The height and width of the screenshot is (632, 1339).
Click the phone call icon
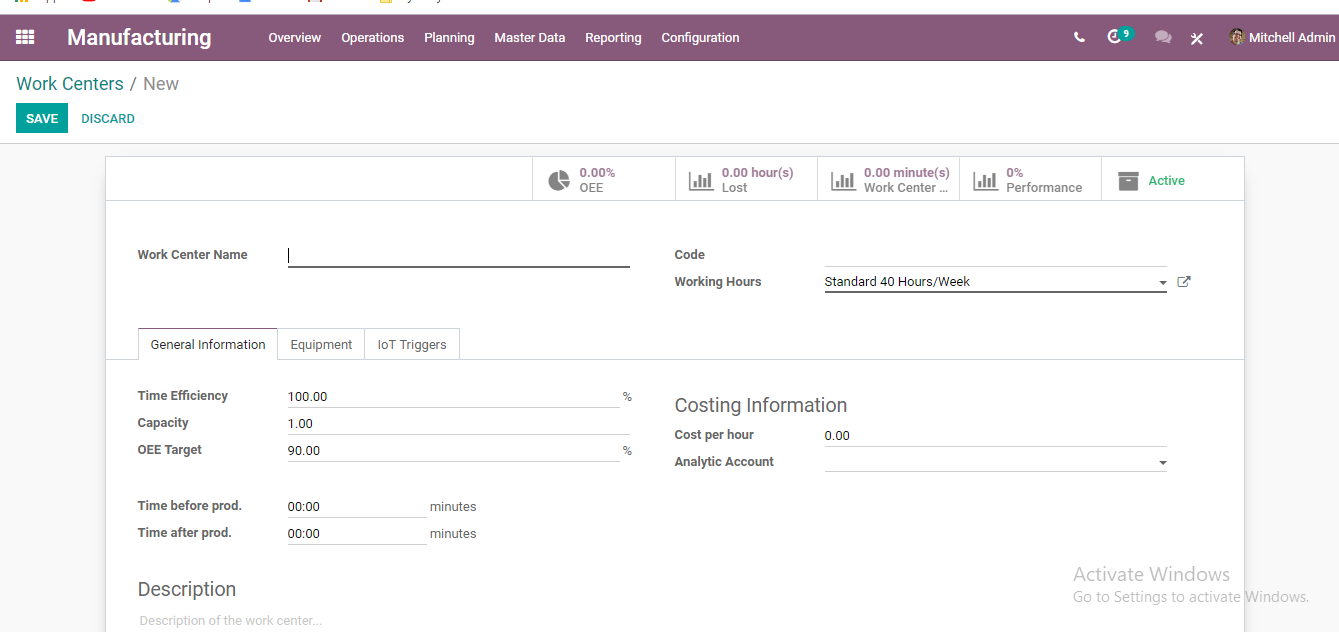(x=1079, y=38)
